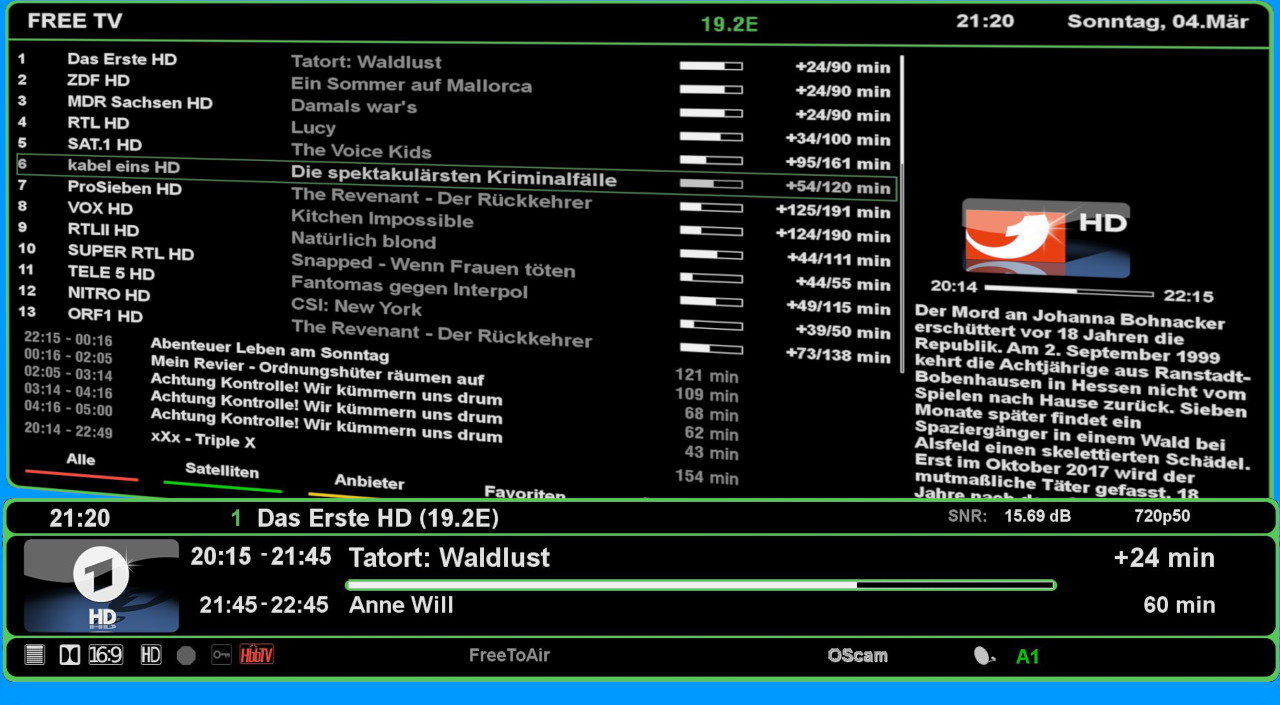This screenshot has height=705, width=1280.
Task: Click the programme Damals war's
Action: pyautogui.click(x=354, y=106)
